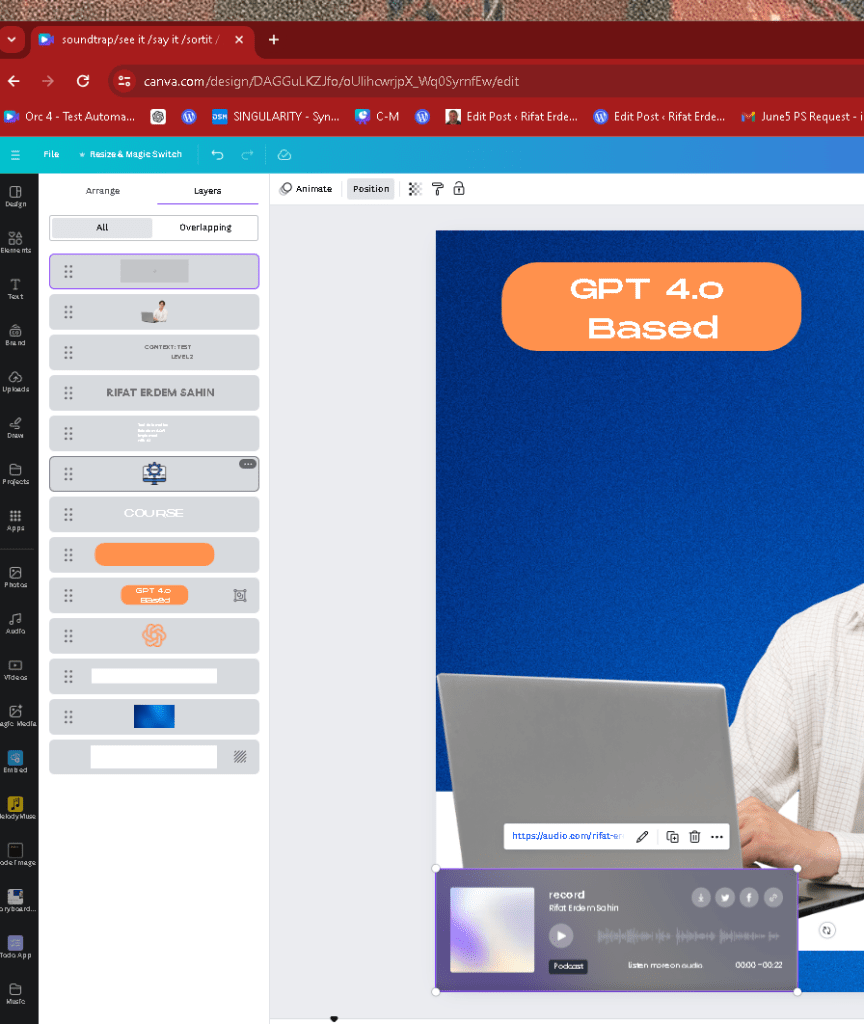Open Resize & Magic Switch
This screenshot has width=864, height=1024.
click(130, 154)
